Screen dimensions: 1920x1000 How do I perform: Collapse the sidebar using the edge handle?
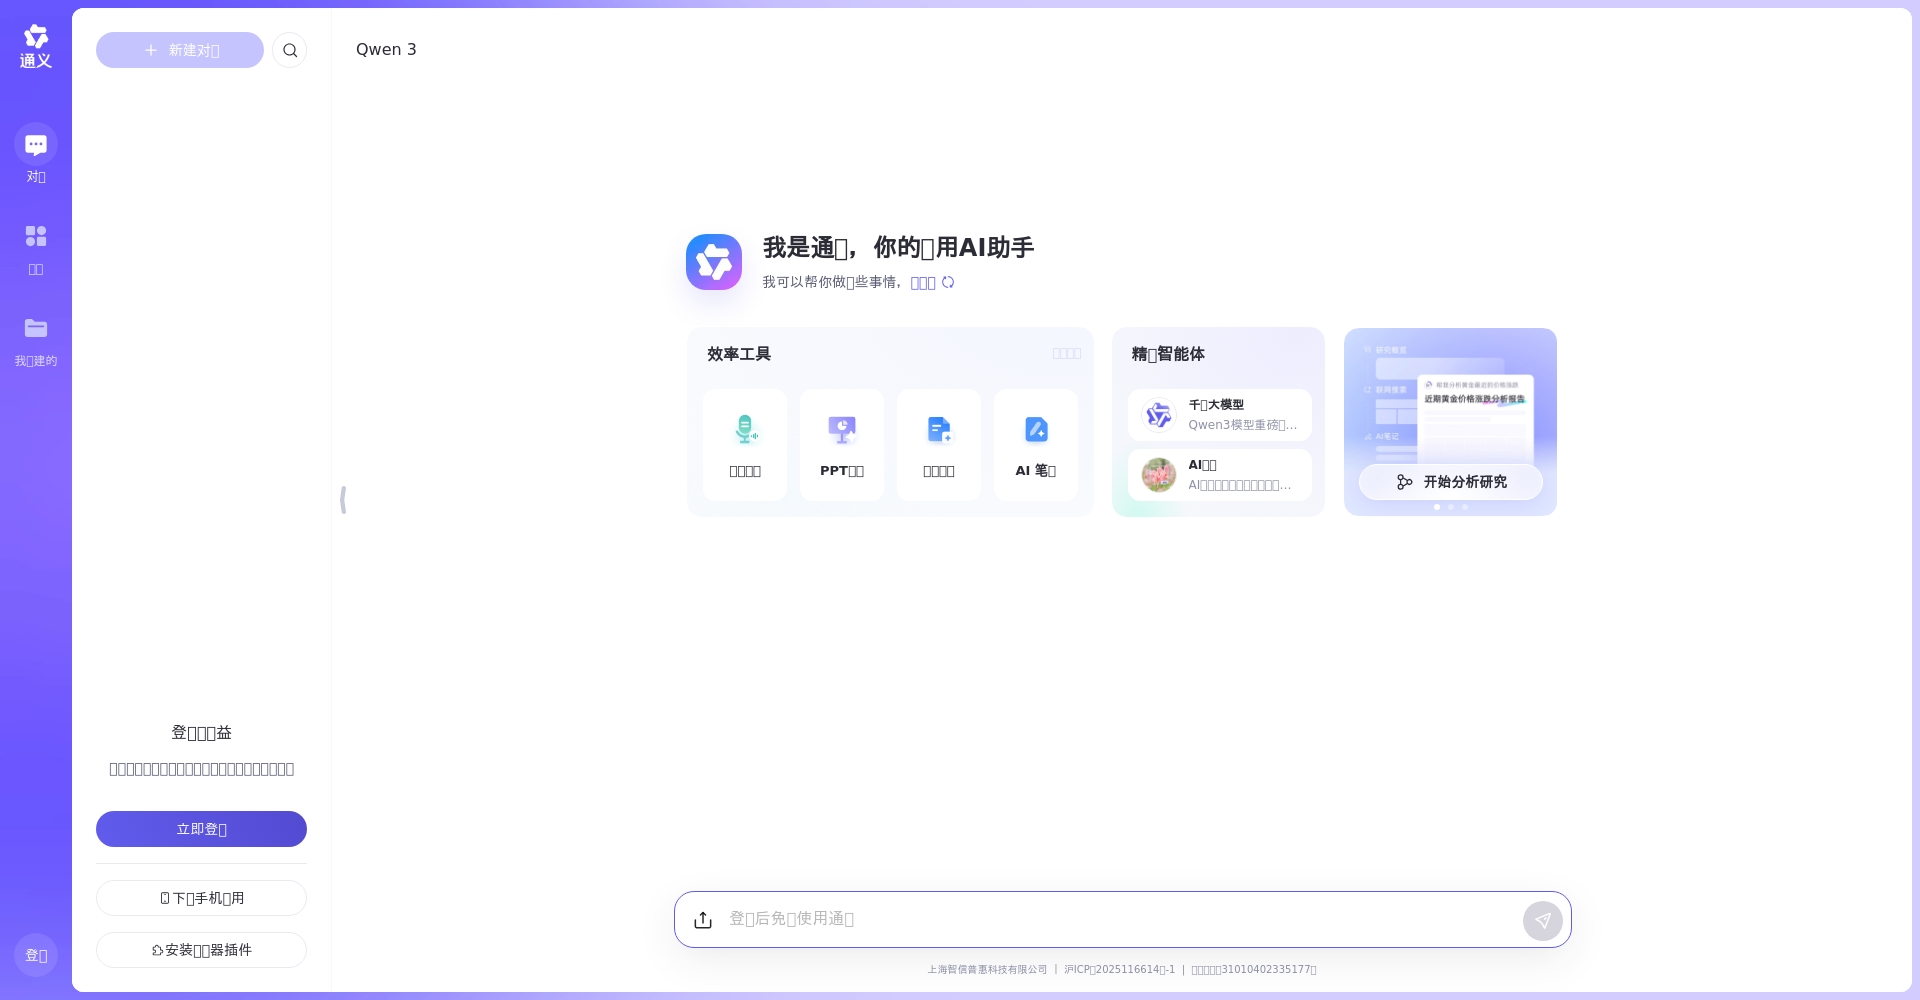coord(344,500)
